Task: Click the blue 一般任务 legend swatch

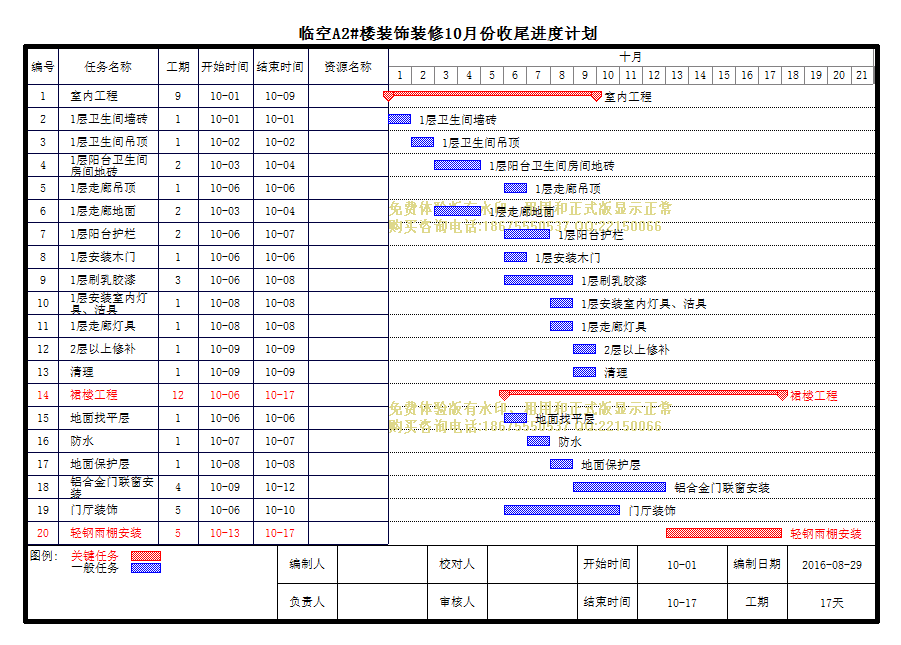Action: click(146, 568)
